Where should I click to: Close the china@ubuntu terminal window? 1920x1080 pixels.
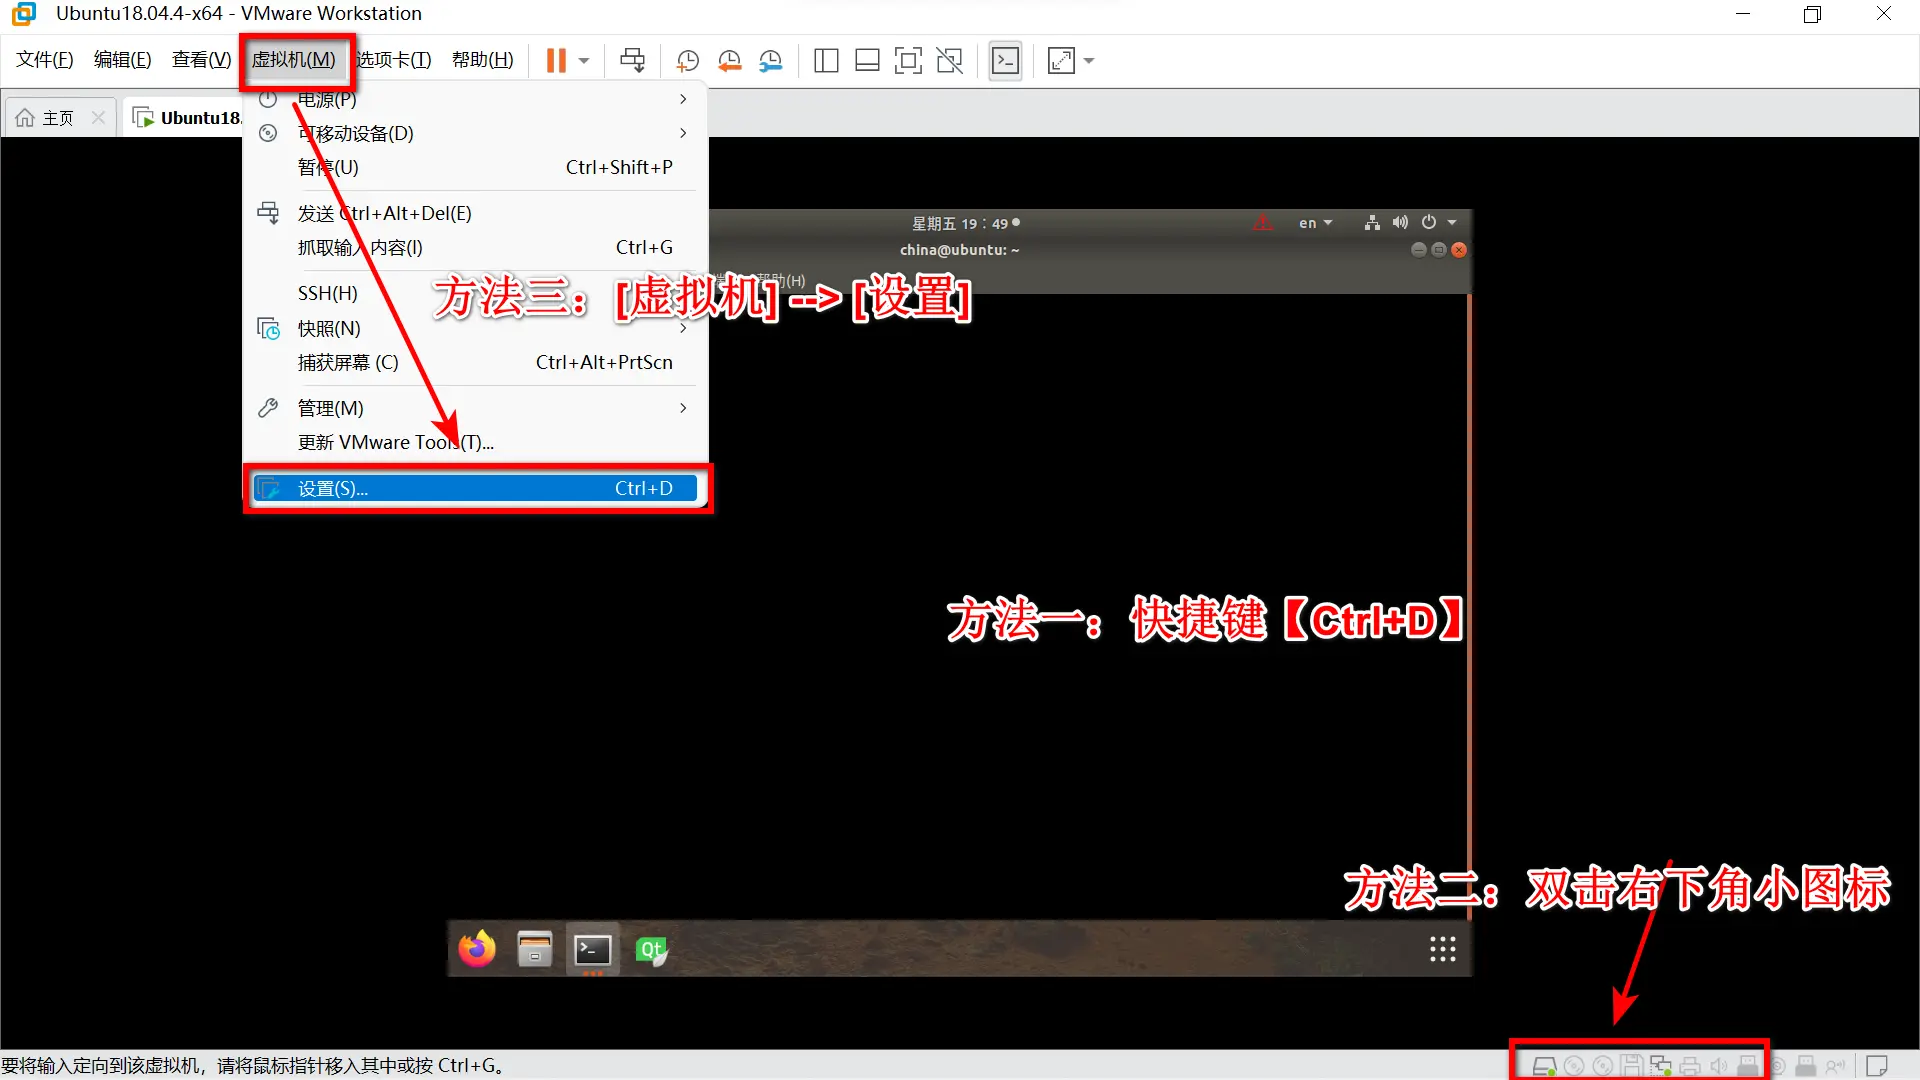coord(1459,250)
